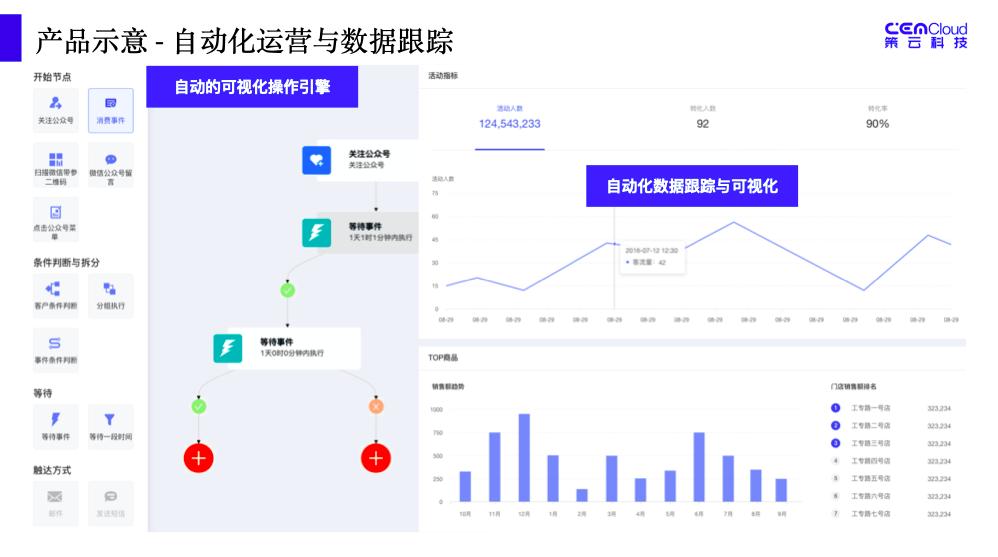This screenshot has height=557, width=998.
Task: Click the 11月 bar in the sales chart
Action: (495, 467)
